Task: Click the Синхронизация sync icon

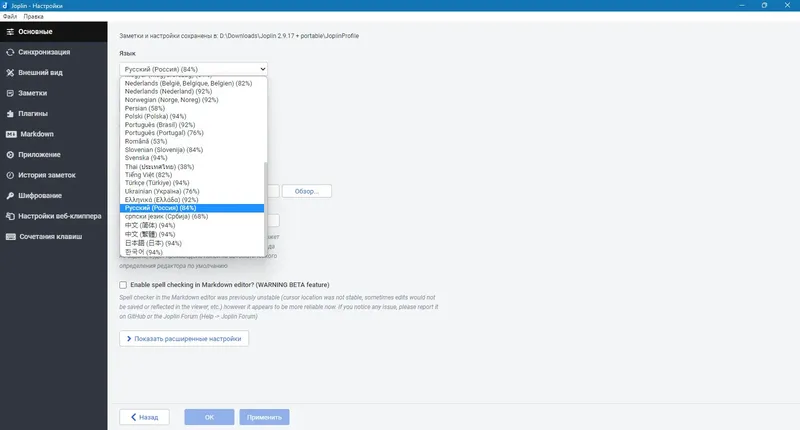Action: click(x=10, y=52)
